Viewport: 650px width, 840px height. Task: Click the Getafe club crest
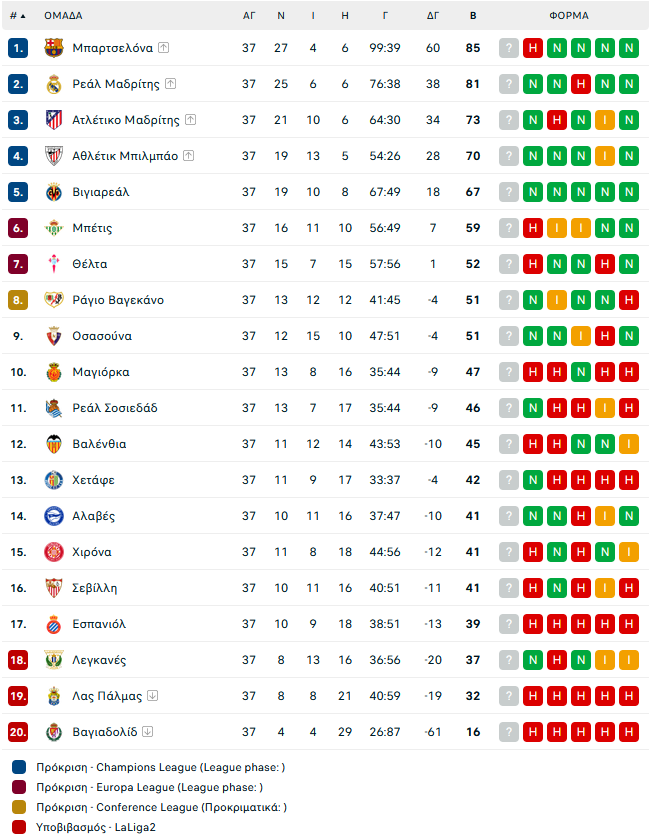(x=54, y=480)
